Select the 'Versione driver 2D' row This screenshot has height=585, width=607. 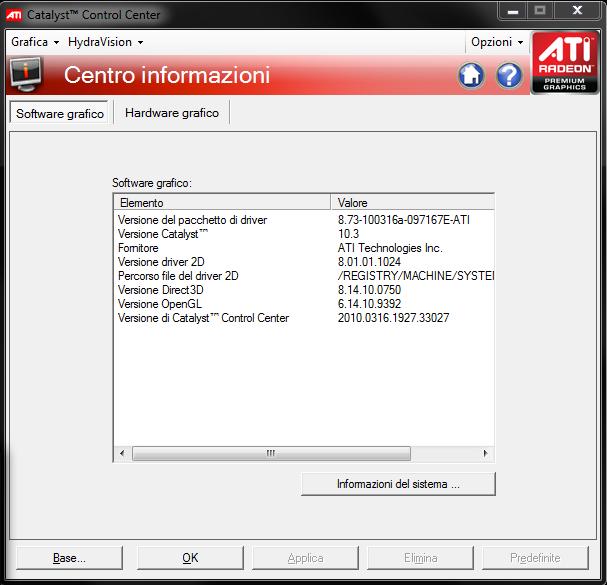304,262
